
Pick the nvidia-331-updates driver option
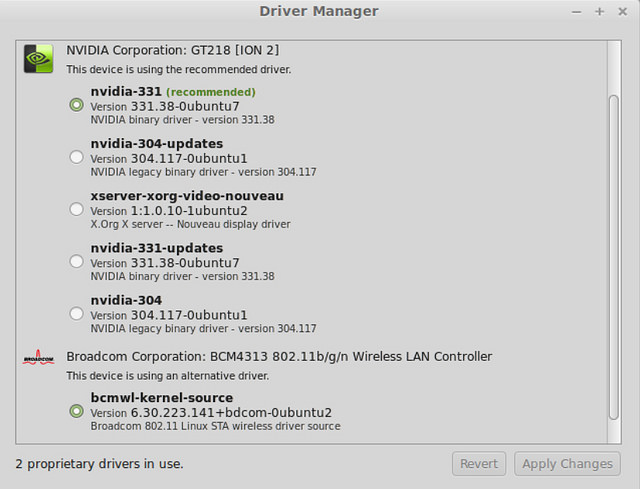click(x=77, y=261)
